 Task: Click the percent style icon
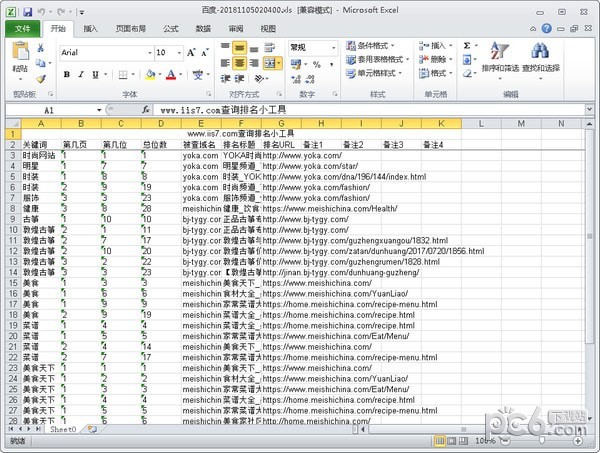316,64
